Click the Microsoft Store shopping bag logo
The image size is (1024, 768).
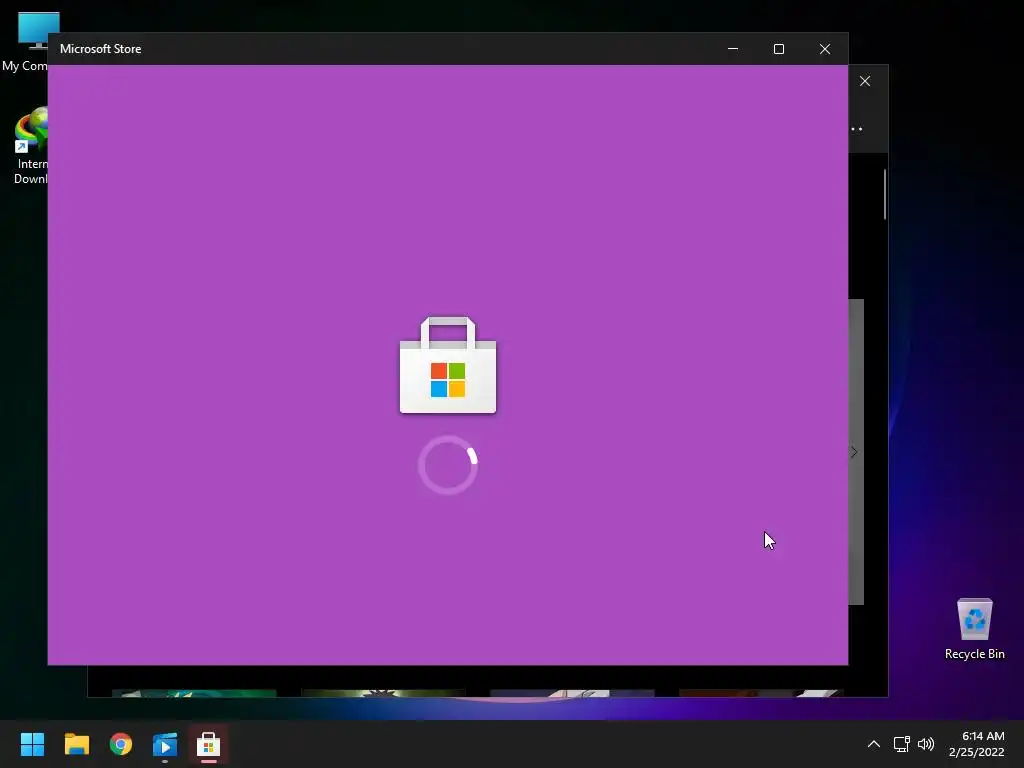coord(448,365)
